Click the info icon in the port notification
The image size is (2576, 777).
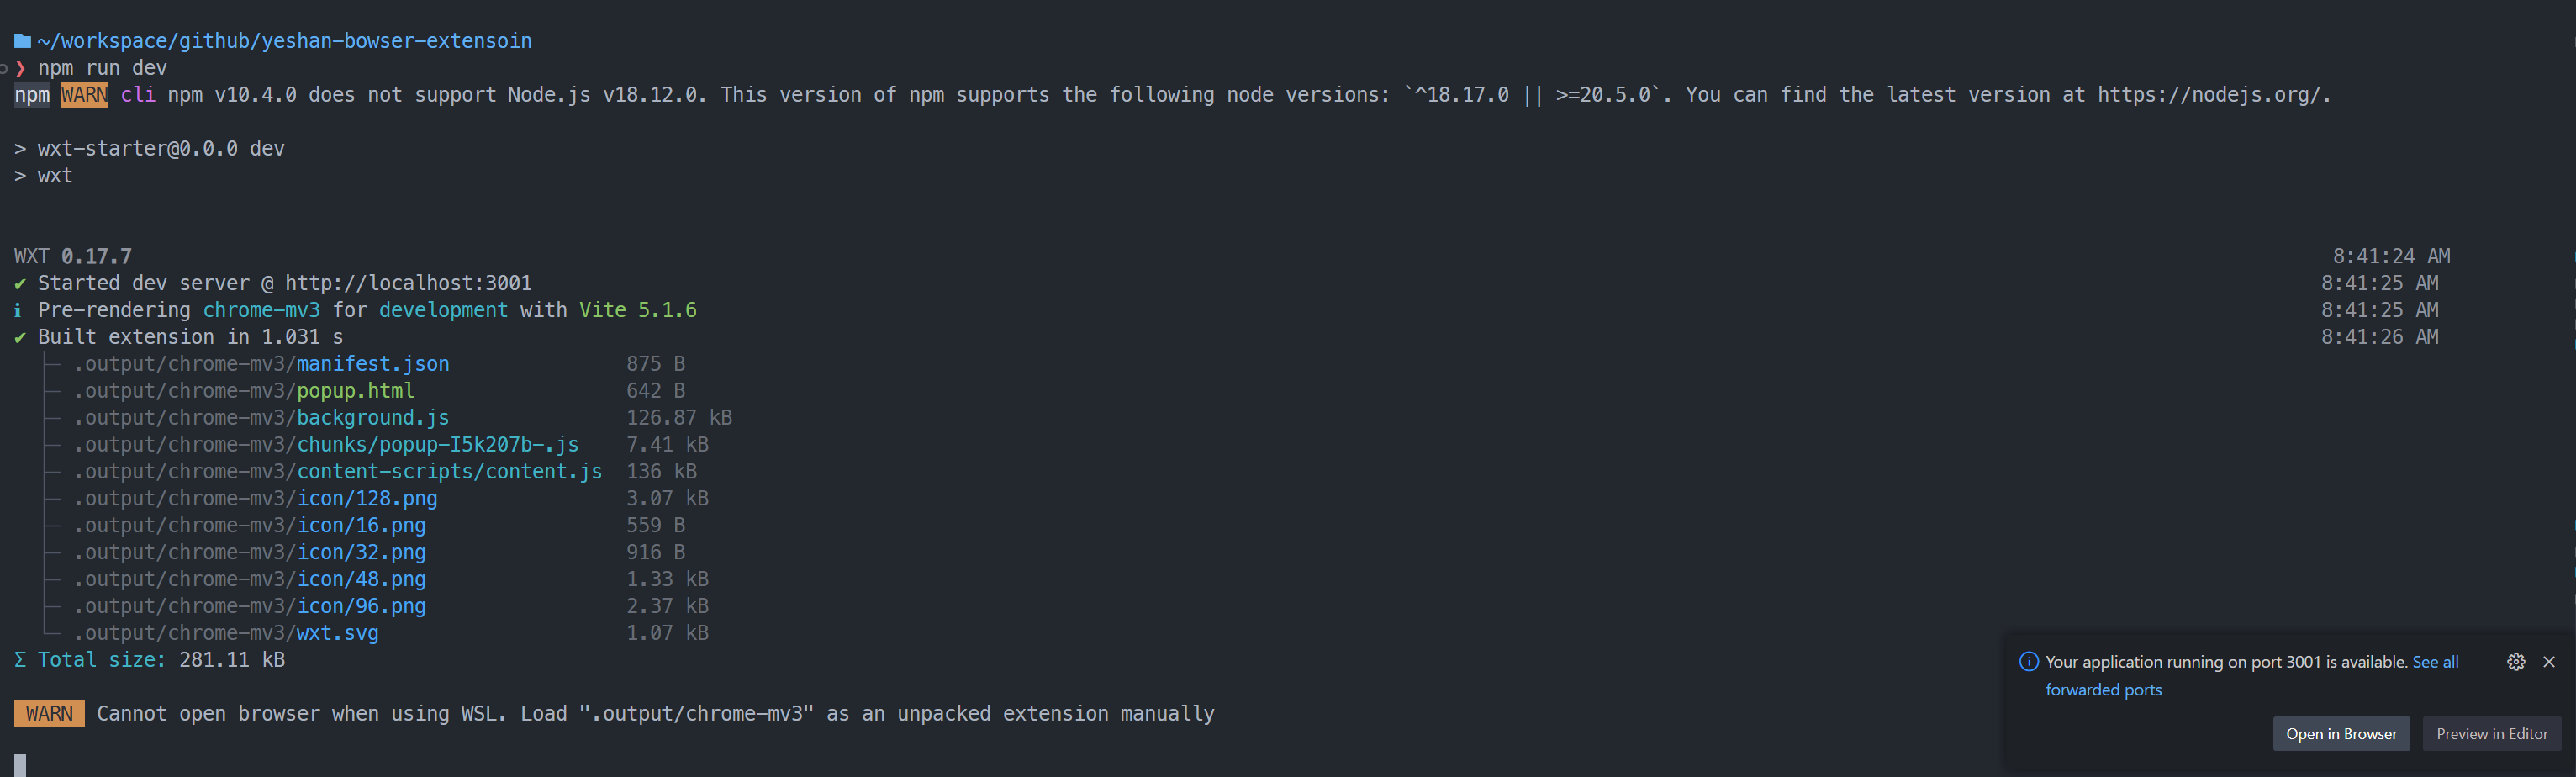click(2029, 661)
